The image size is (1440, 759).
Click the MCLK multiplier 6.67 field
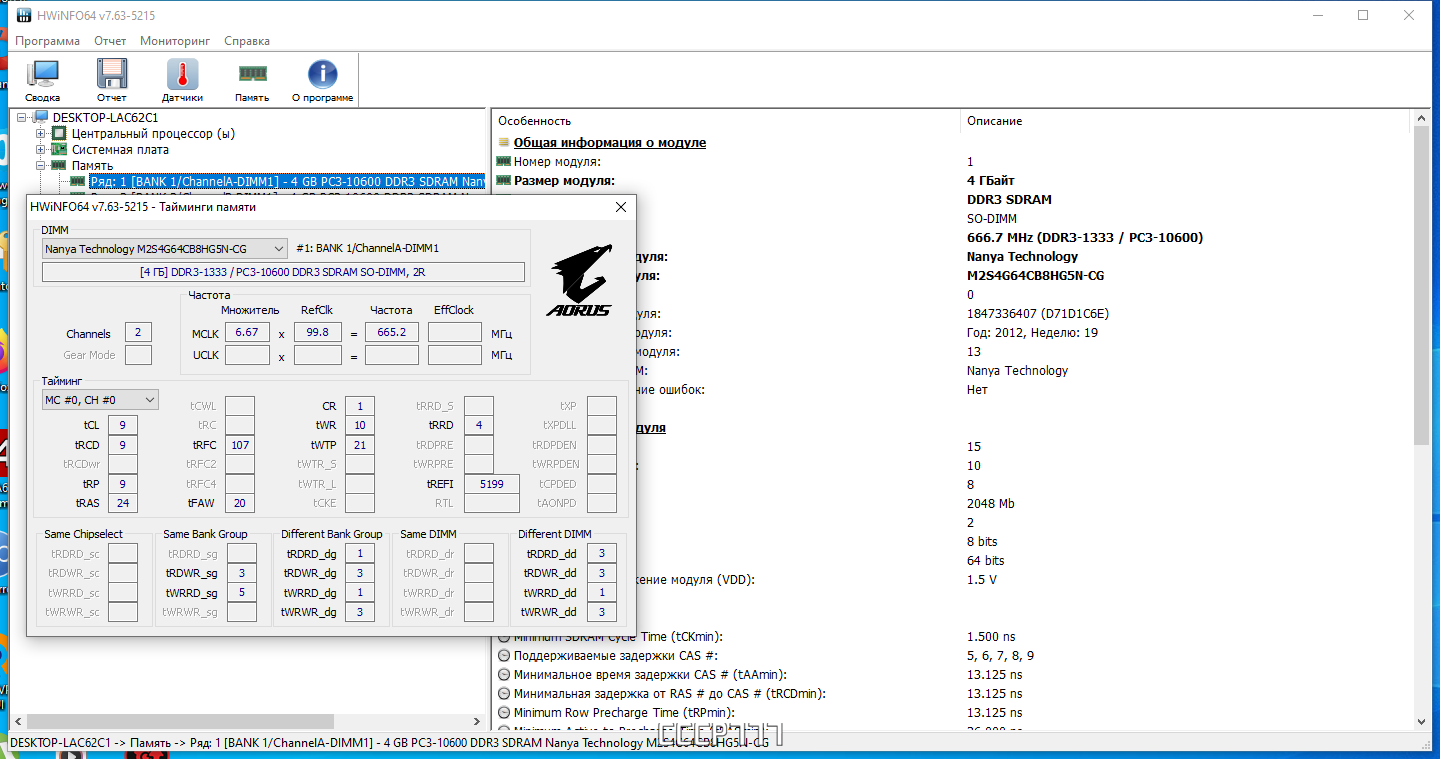point(247,332)
